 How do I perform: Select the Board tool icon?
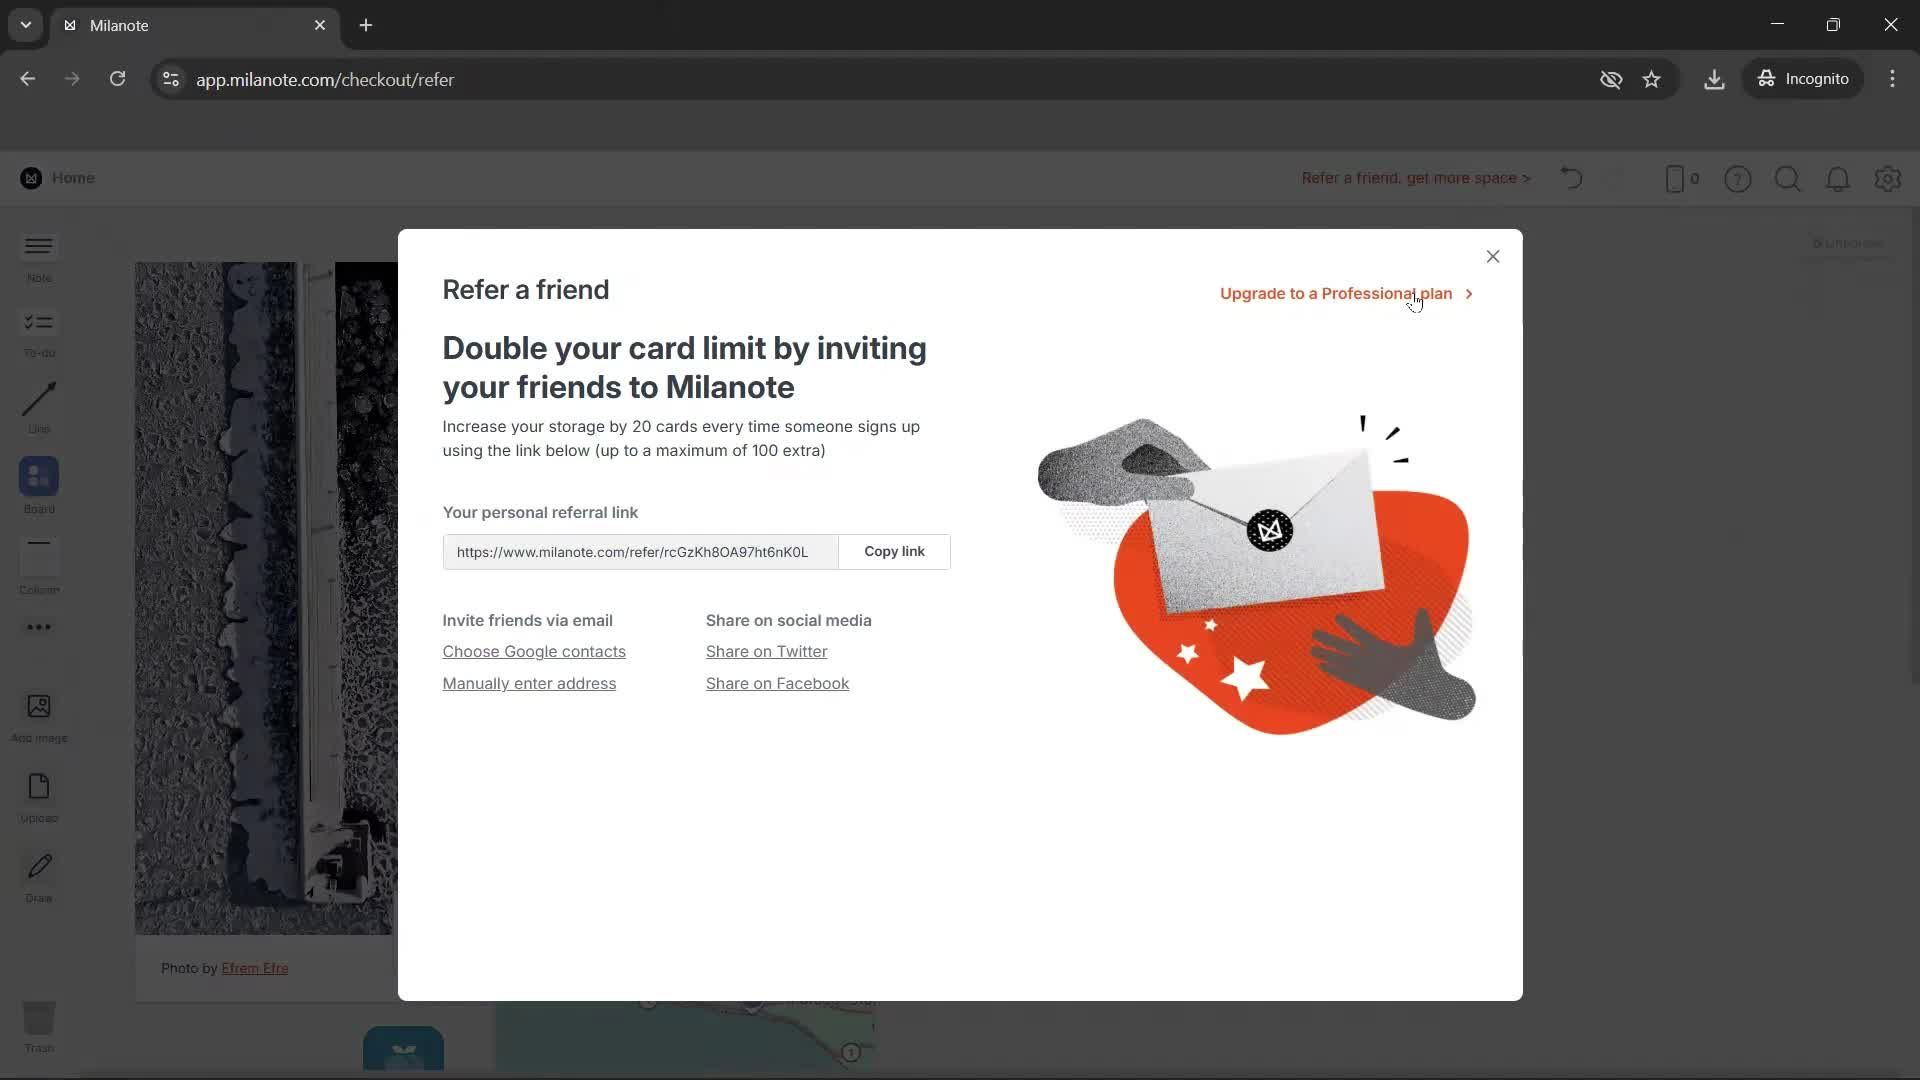[39, 477]
